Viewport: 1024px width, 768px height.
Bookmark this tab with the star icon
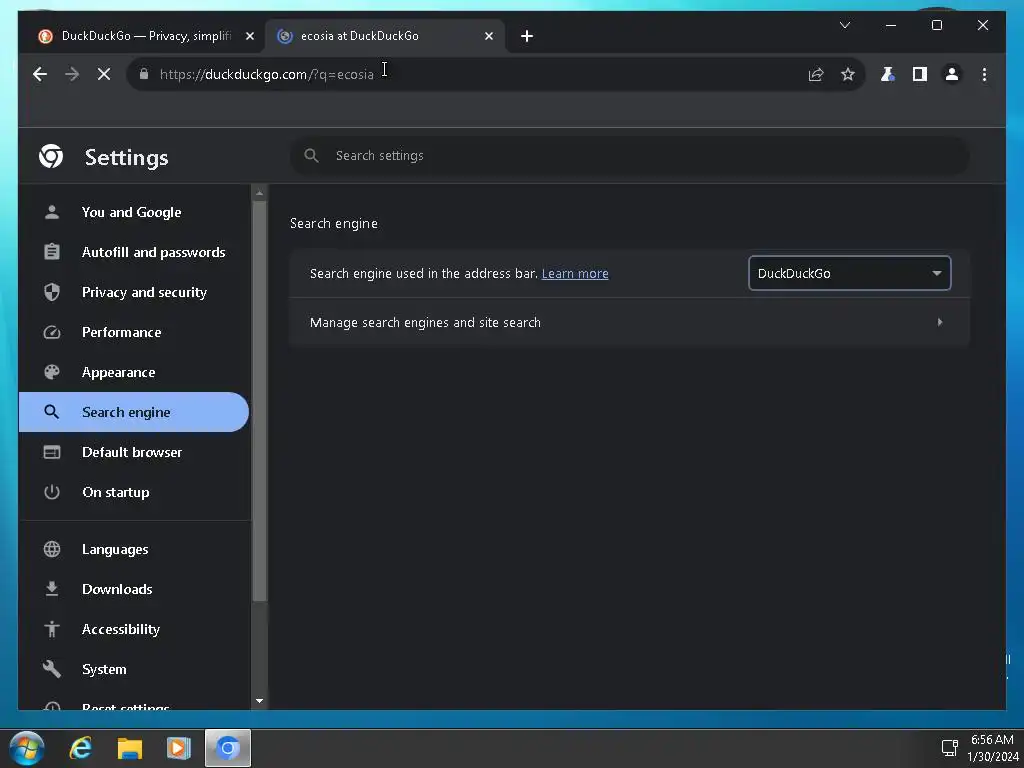pyautogui.click(x=848, y=74)
